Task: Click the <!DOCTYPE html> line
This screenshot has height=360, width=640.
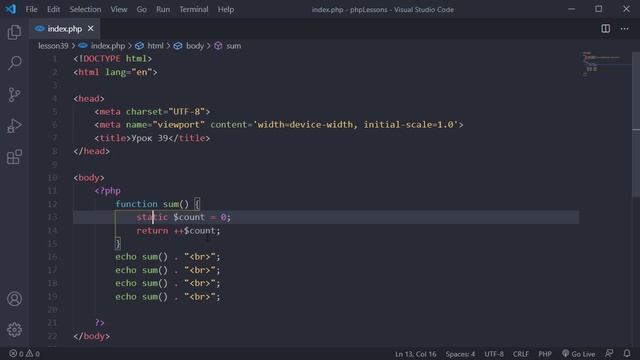Action: click(x=113, y=59)
